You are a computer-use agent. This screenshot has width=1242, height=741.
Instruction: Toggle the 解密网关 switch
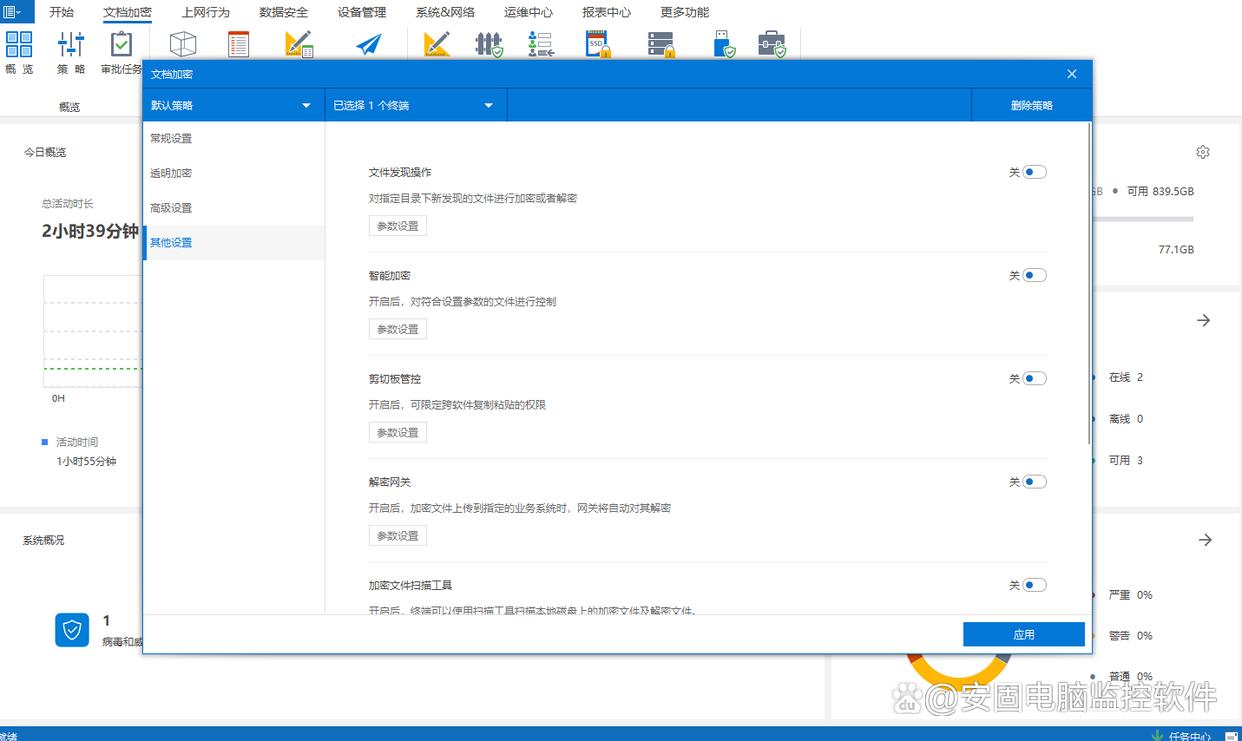pyautogui.click(x=1034, y=481)
